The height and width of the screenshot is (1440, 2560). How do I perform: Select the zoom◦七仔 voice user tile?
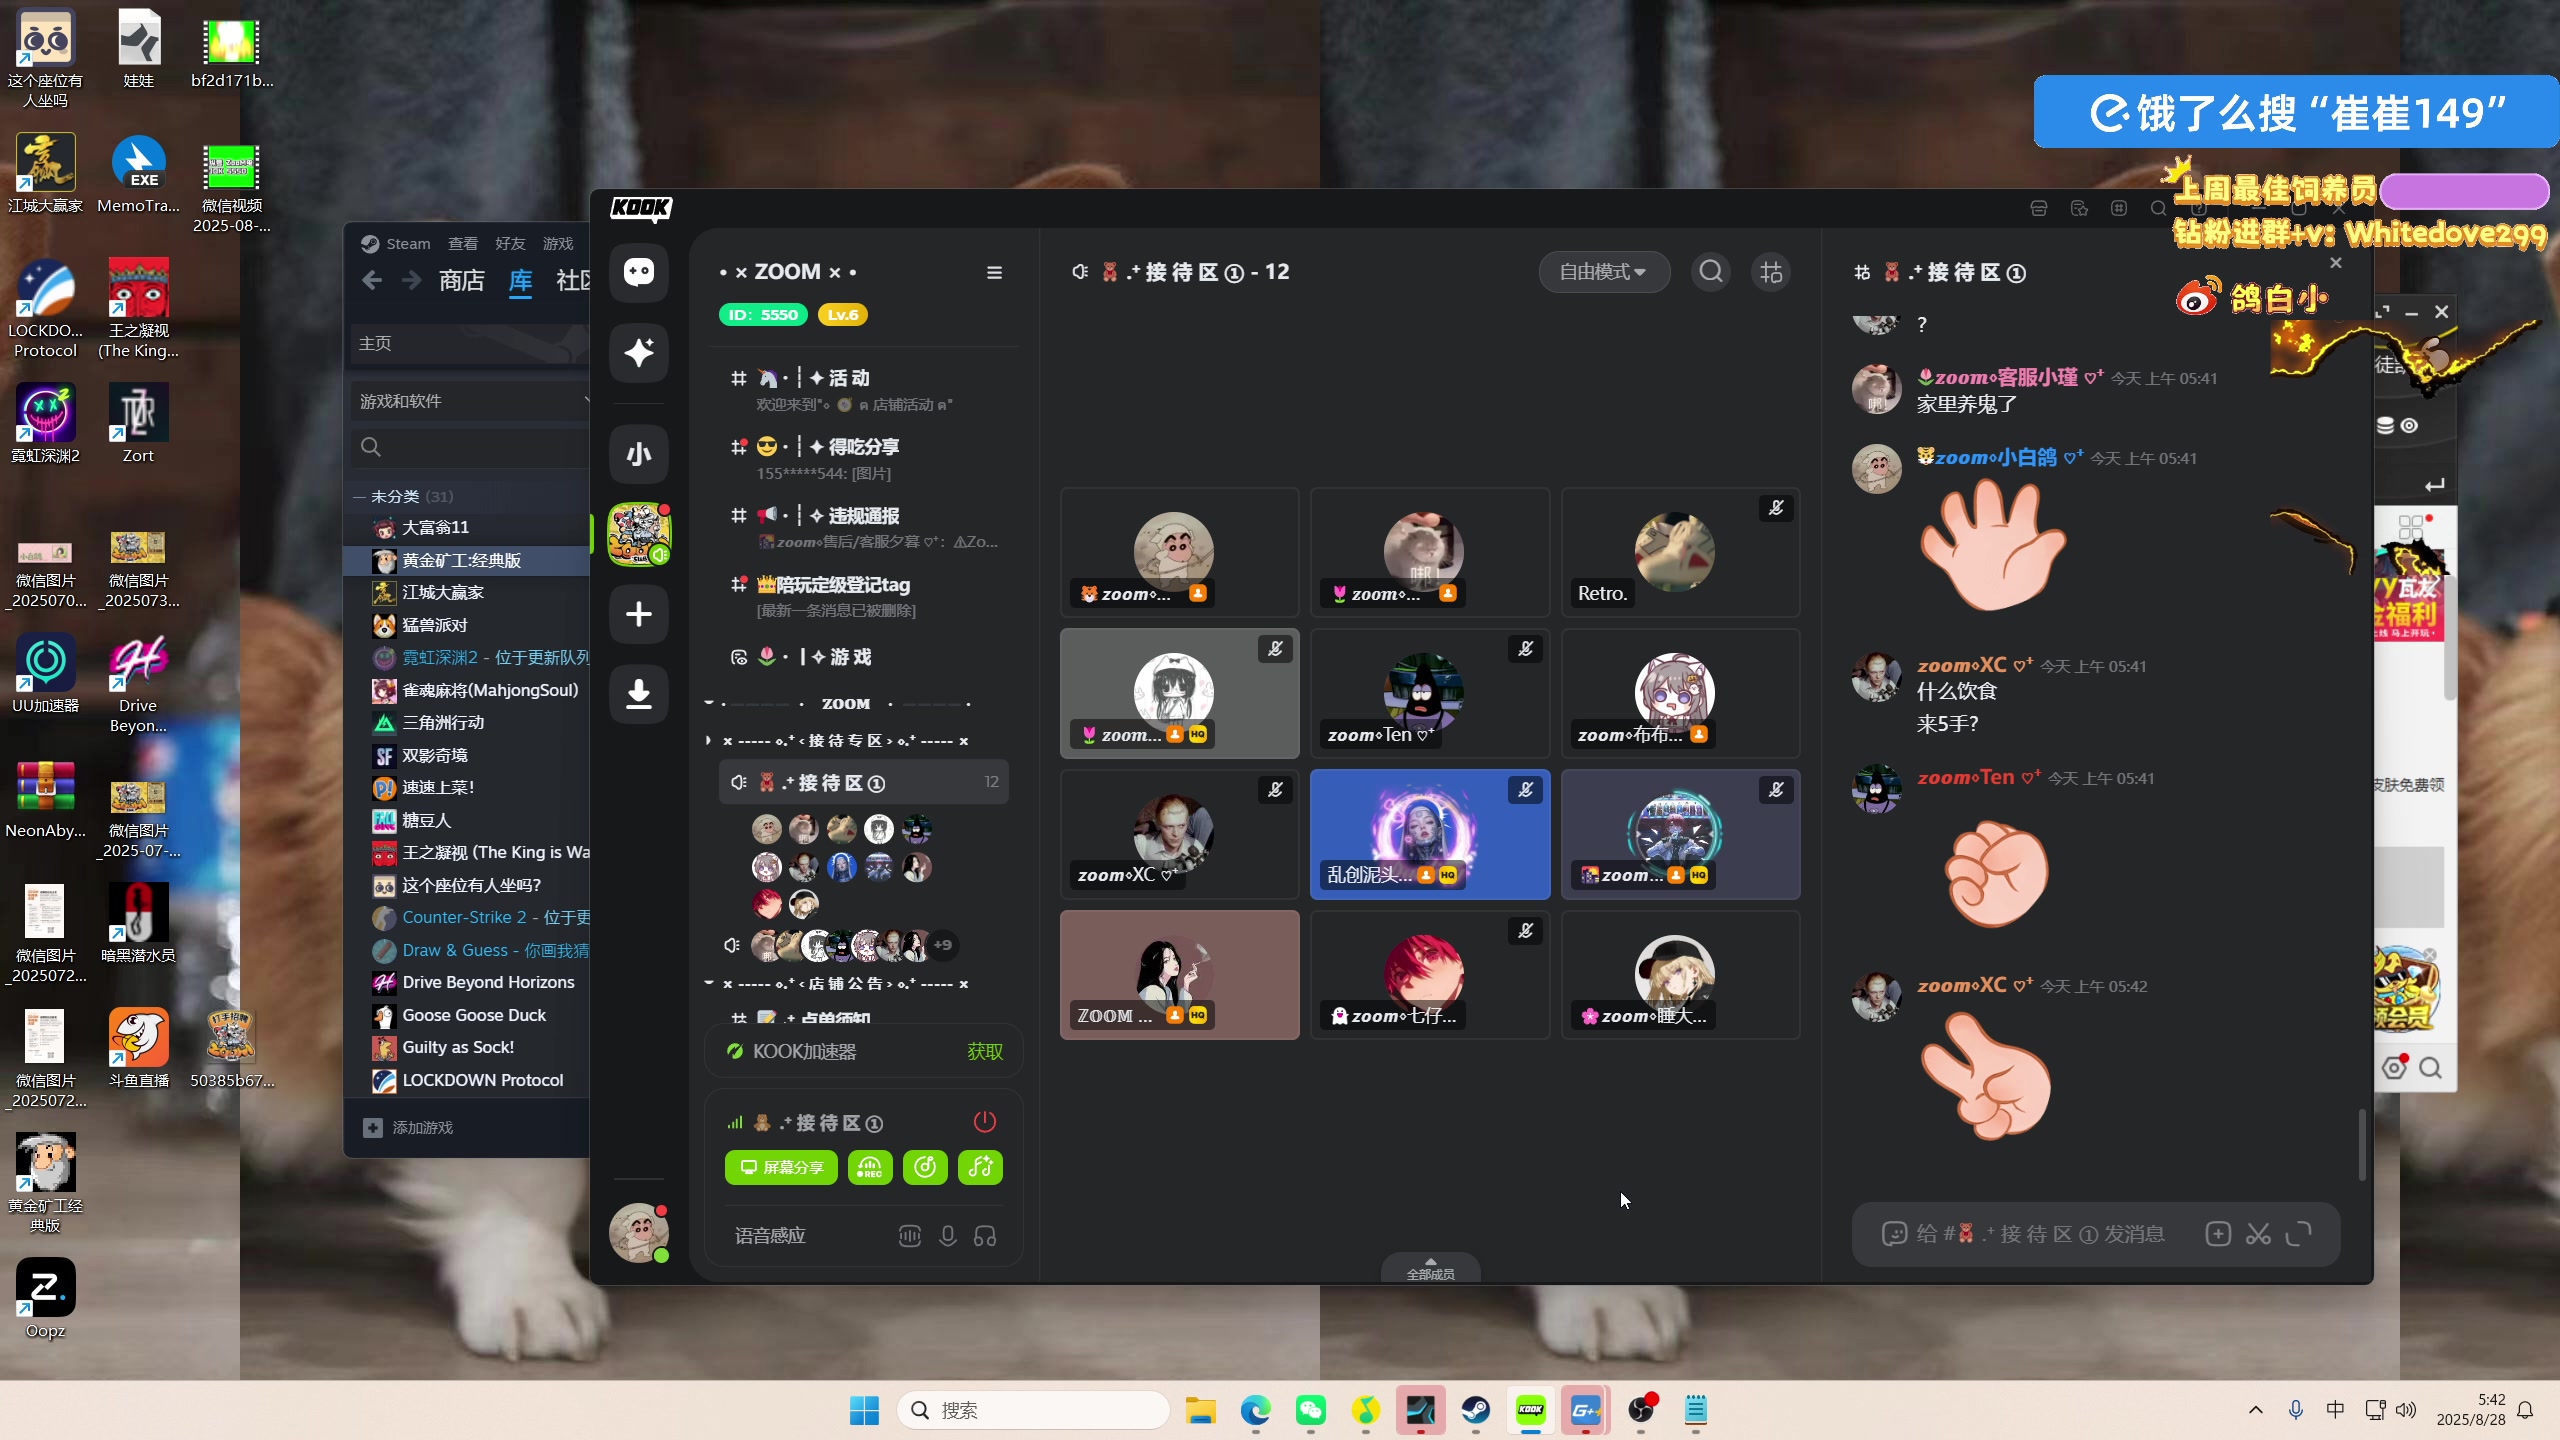pyautogui.click(x=1430, y=976)
